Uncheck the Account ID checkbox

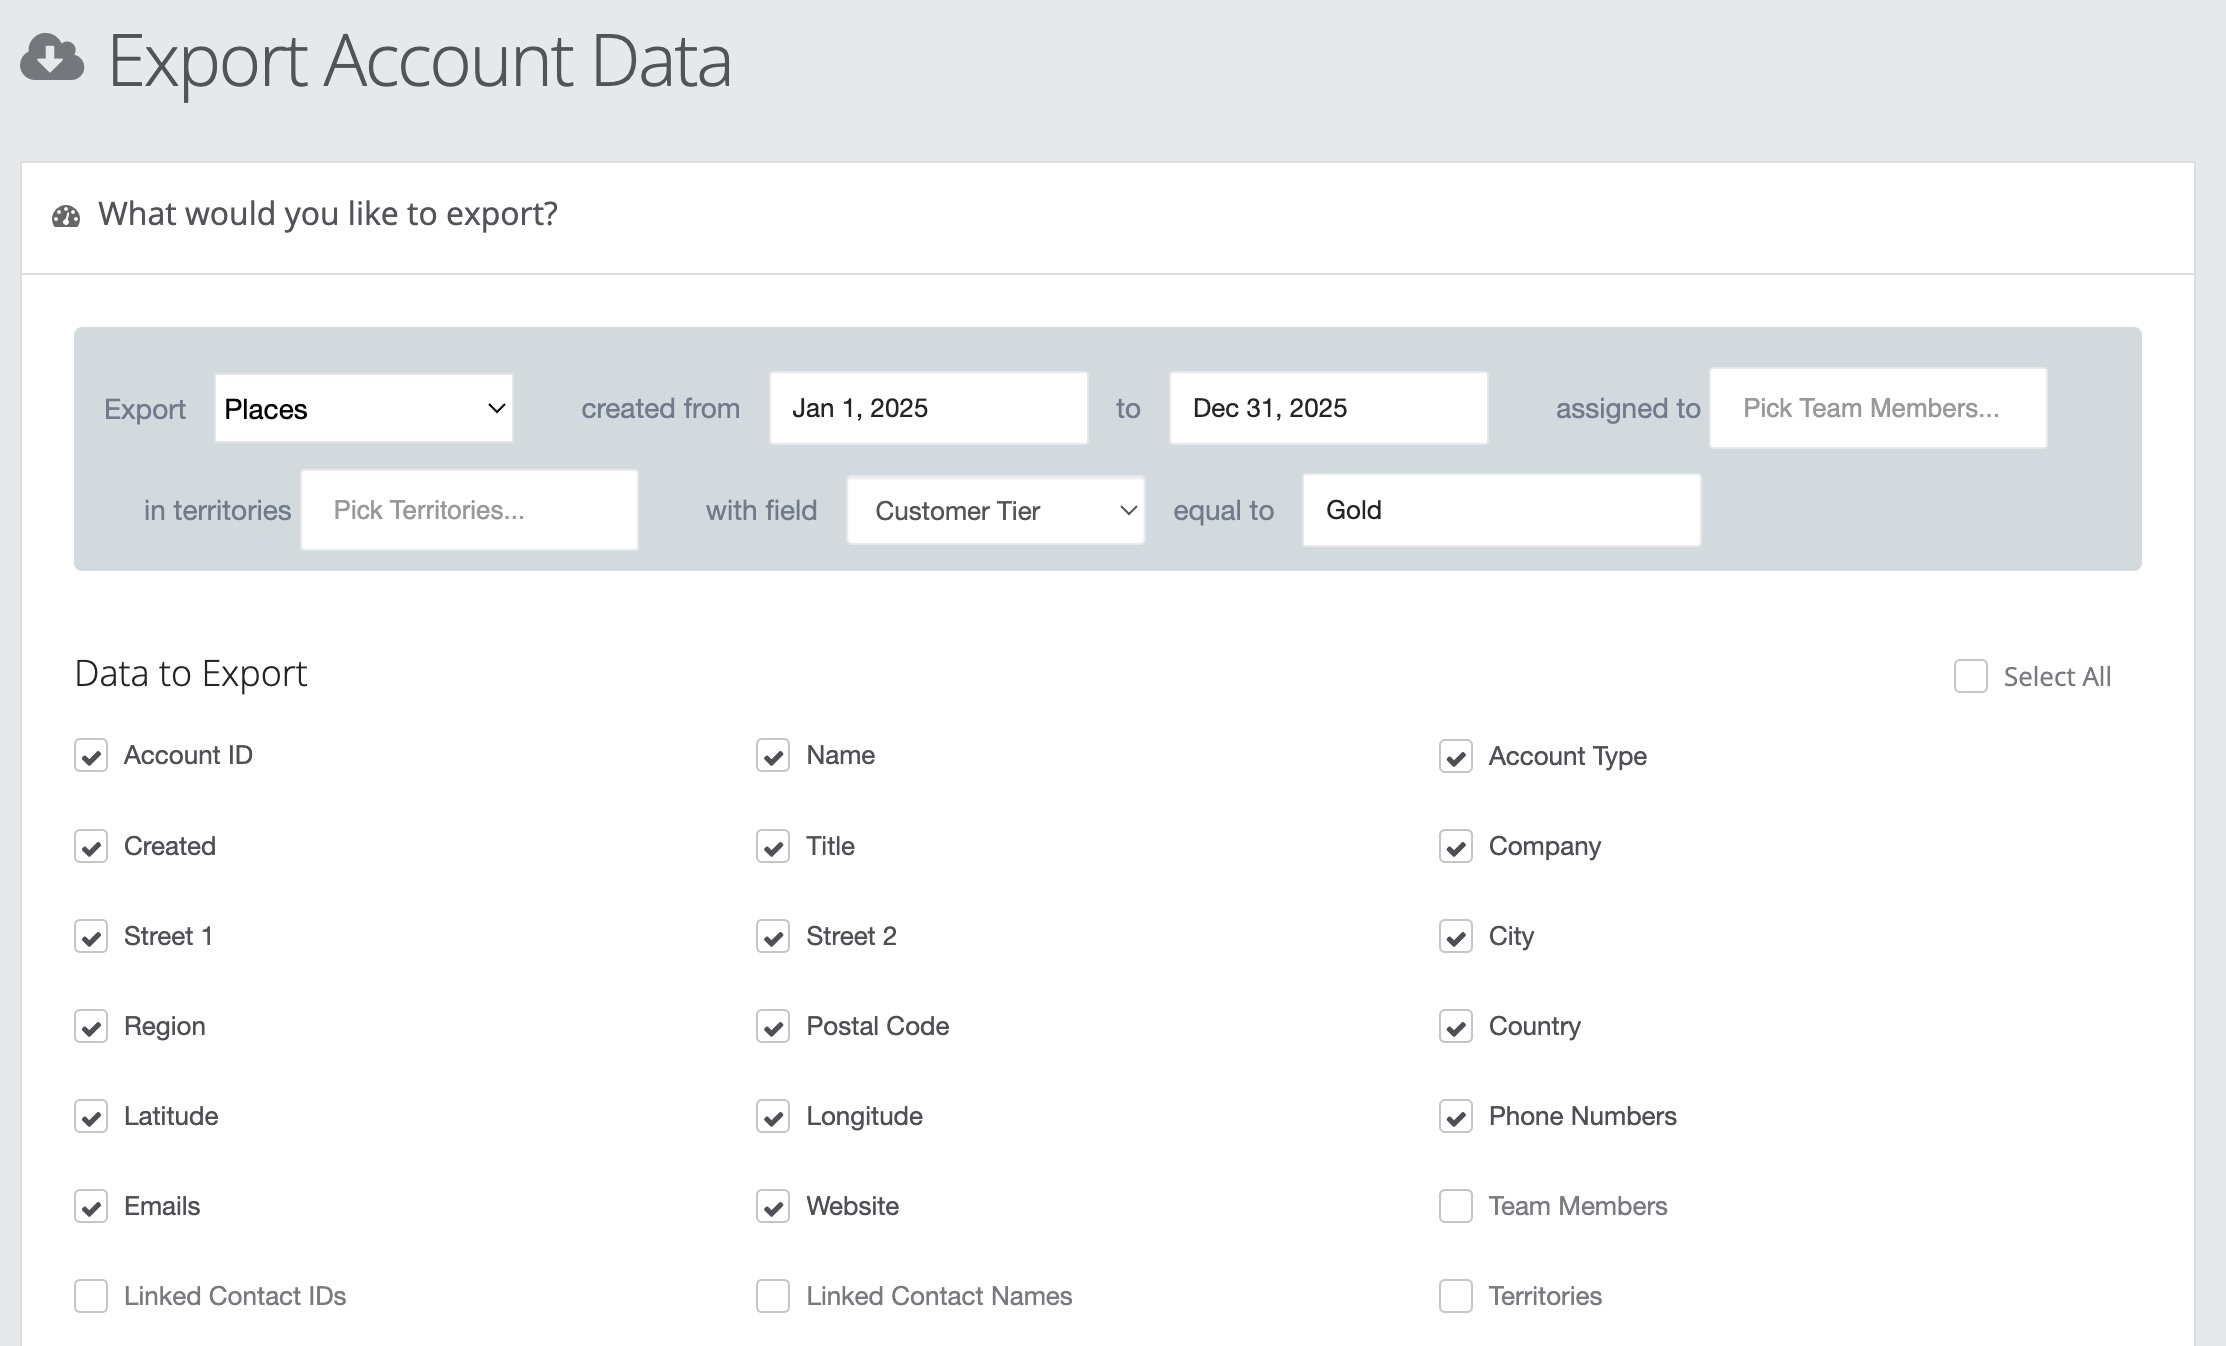[91, 756]
